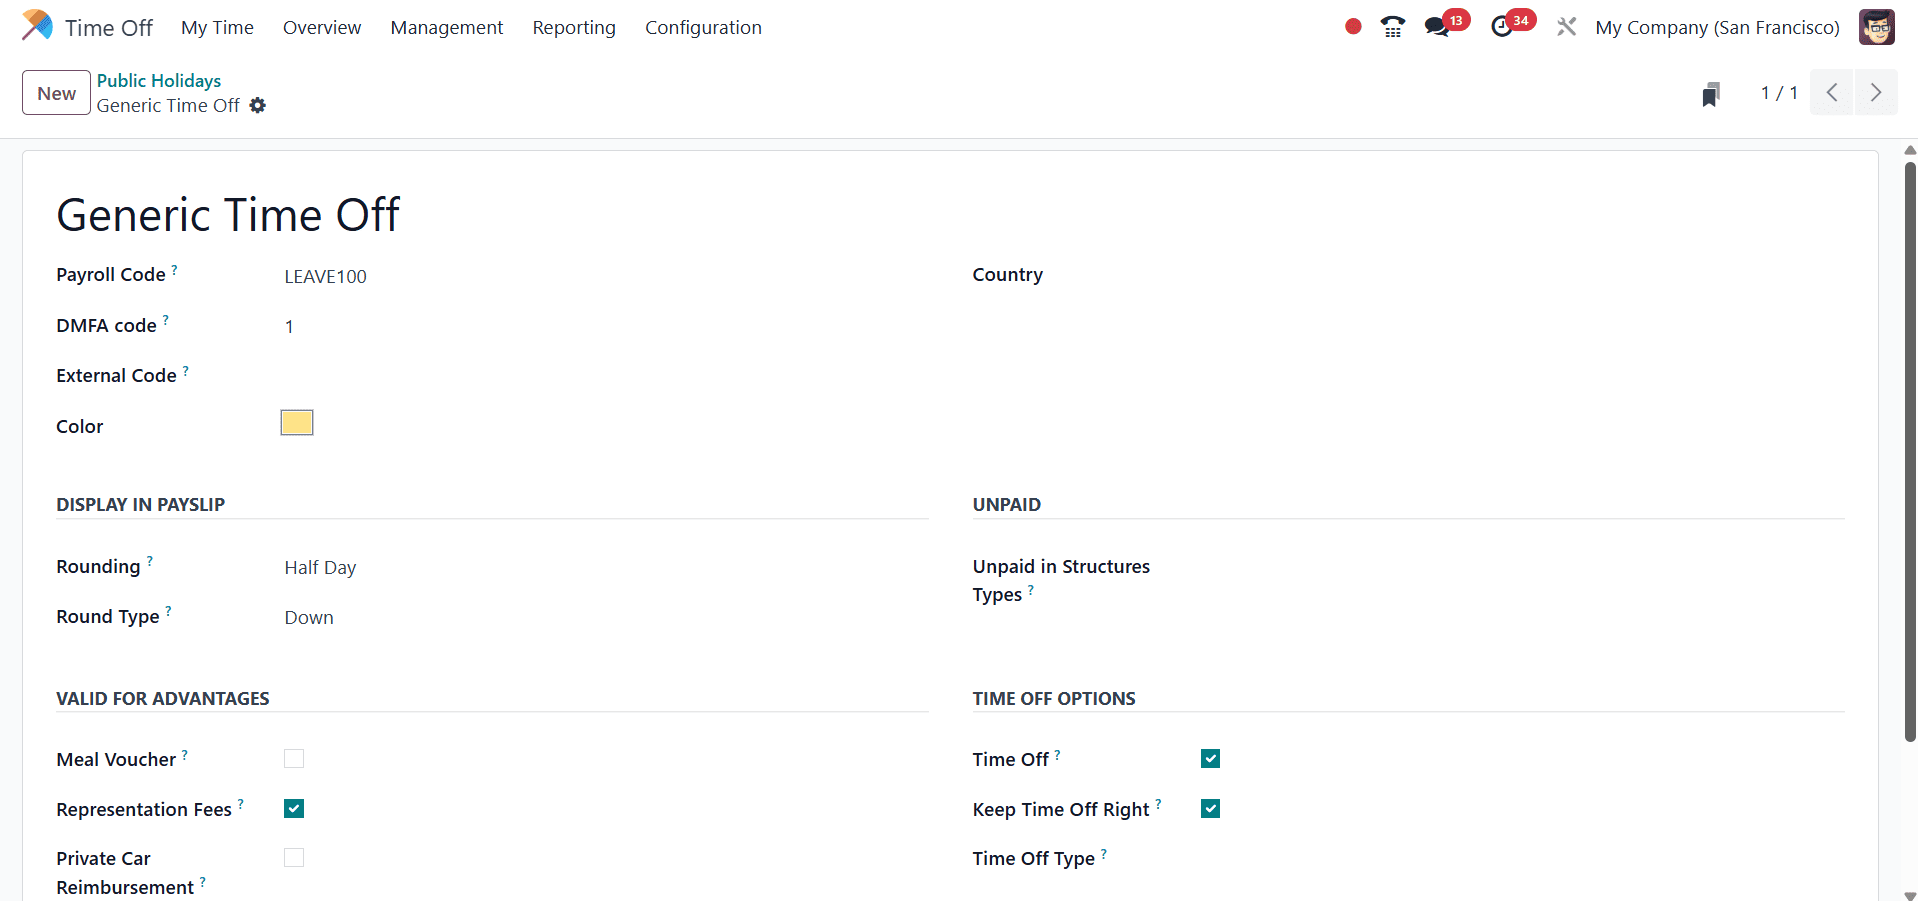Screen dimensions: 1918x901
Task: Click the gear actions icon beside Generic Time Off
Action: point(258,105)
